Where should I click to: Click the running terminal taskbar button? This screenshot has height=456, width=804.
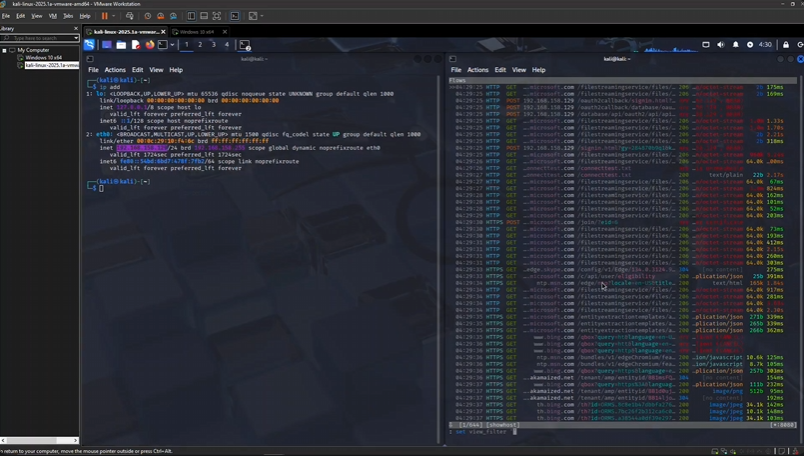(245, 45)
